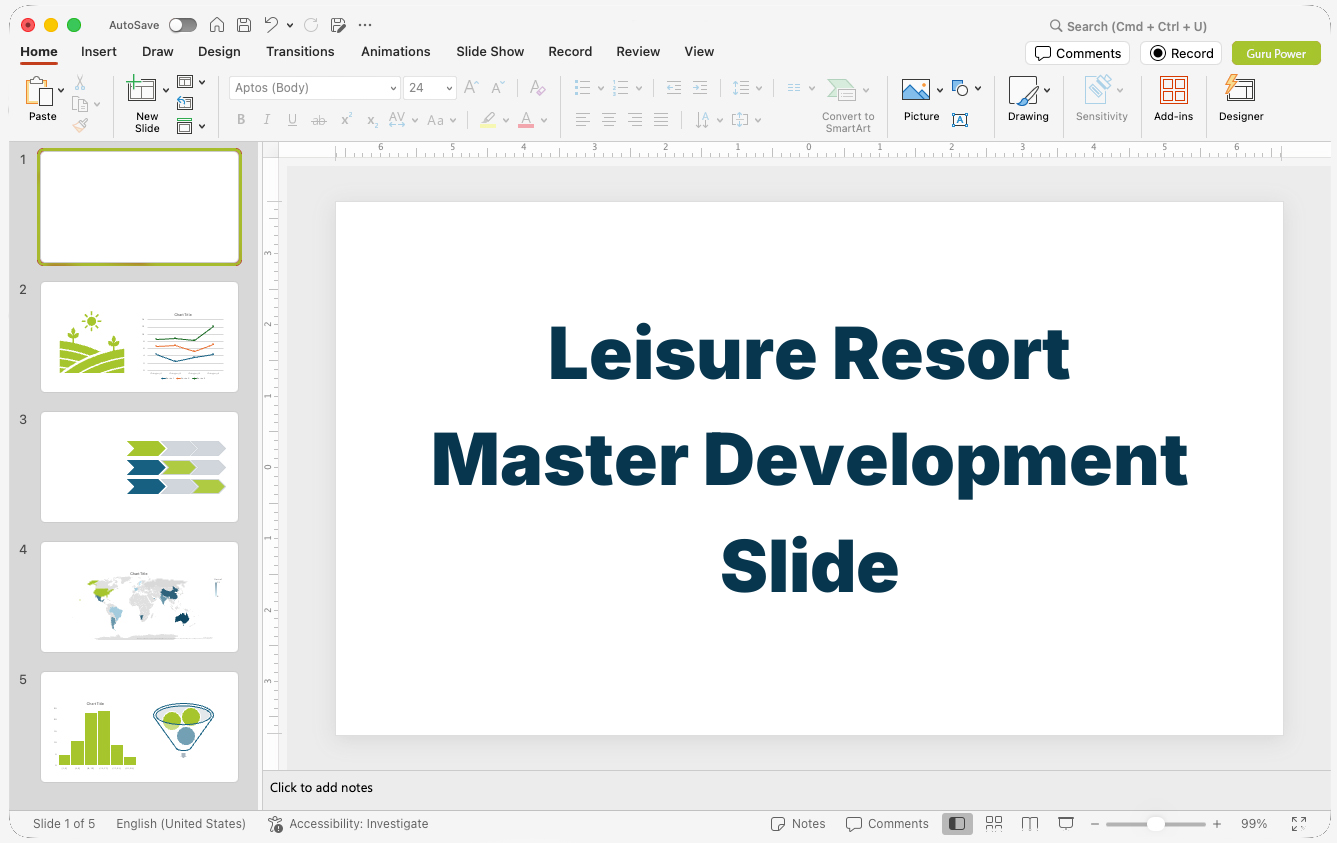Viewport: 1337px width, 843px height.
Task: Open the slide Layout dropdown
Action: pos(191,82)
